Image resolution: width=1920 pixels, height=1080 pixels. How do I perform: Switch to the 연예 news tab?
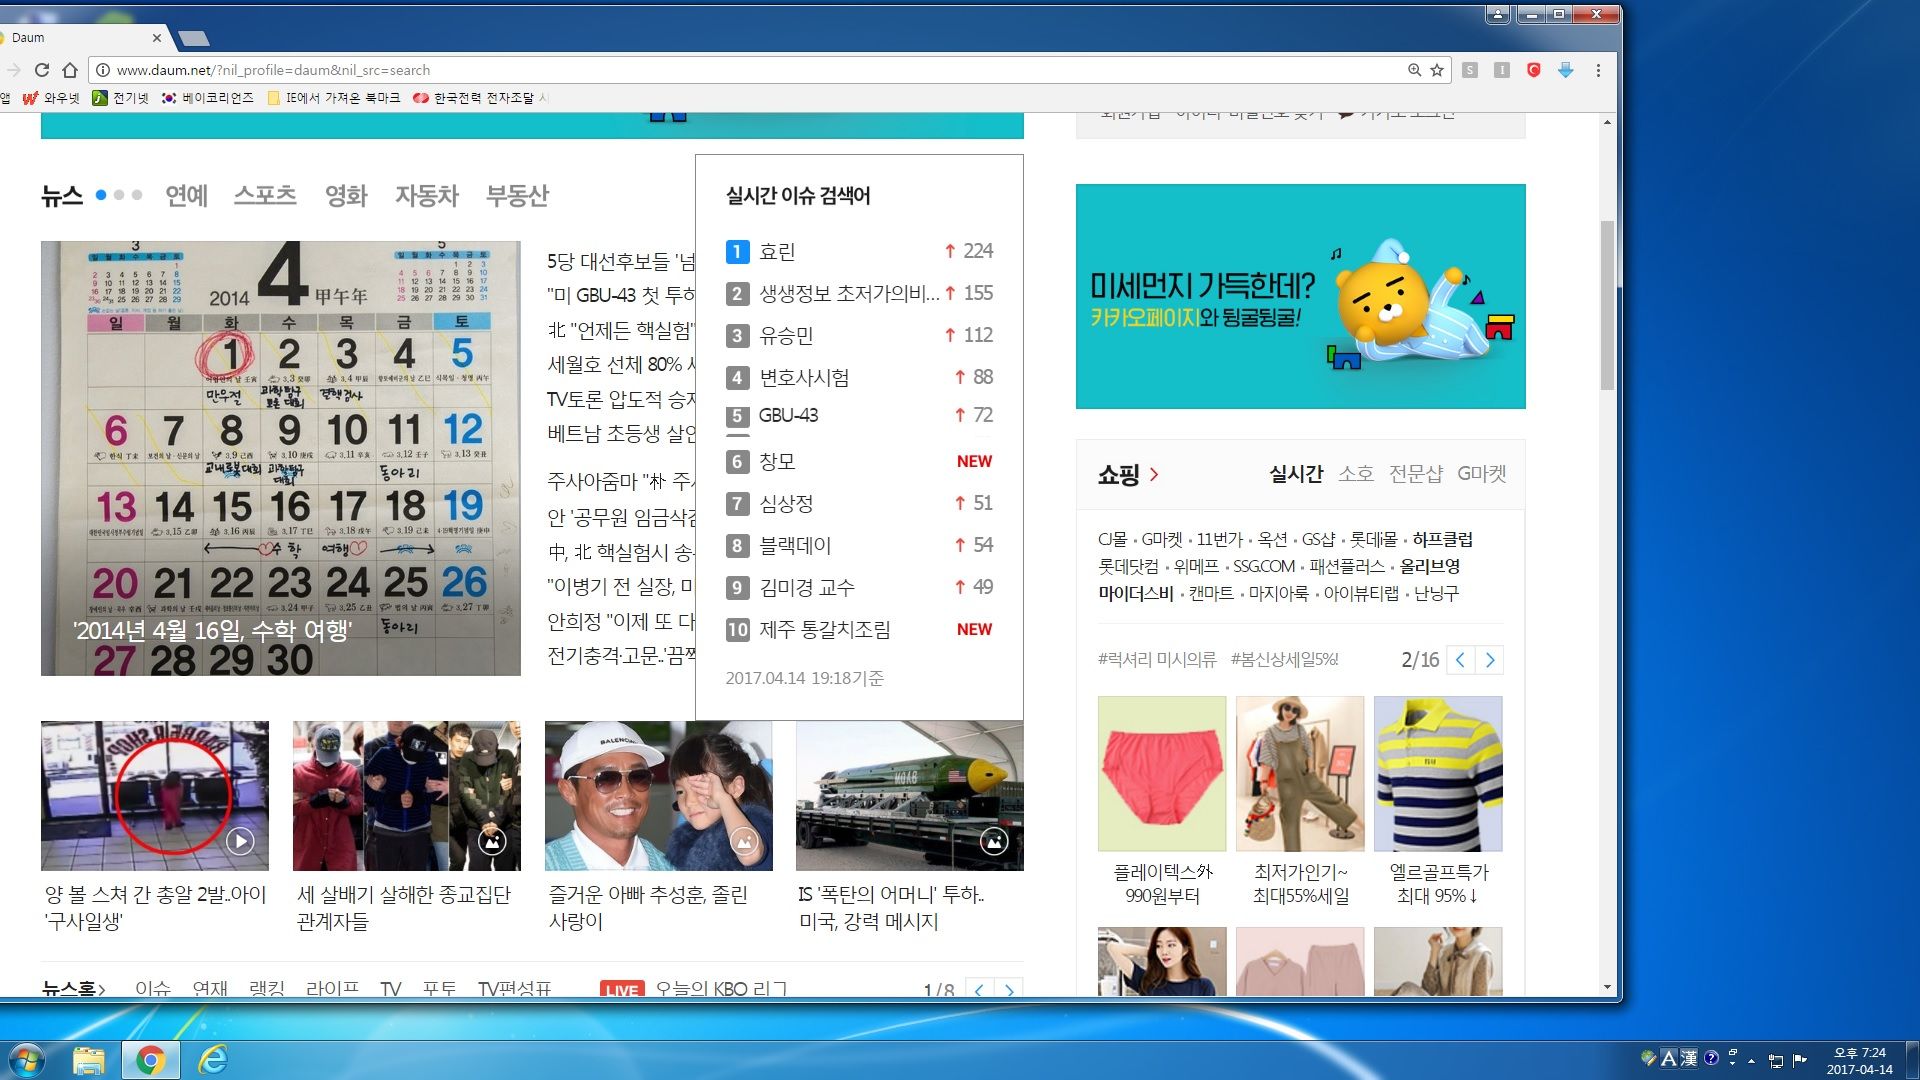(186, 195)
